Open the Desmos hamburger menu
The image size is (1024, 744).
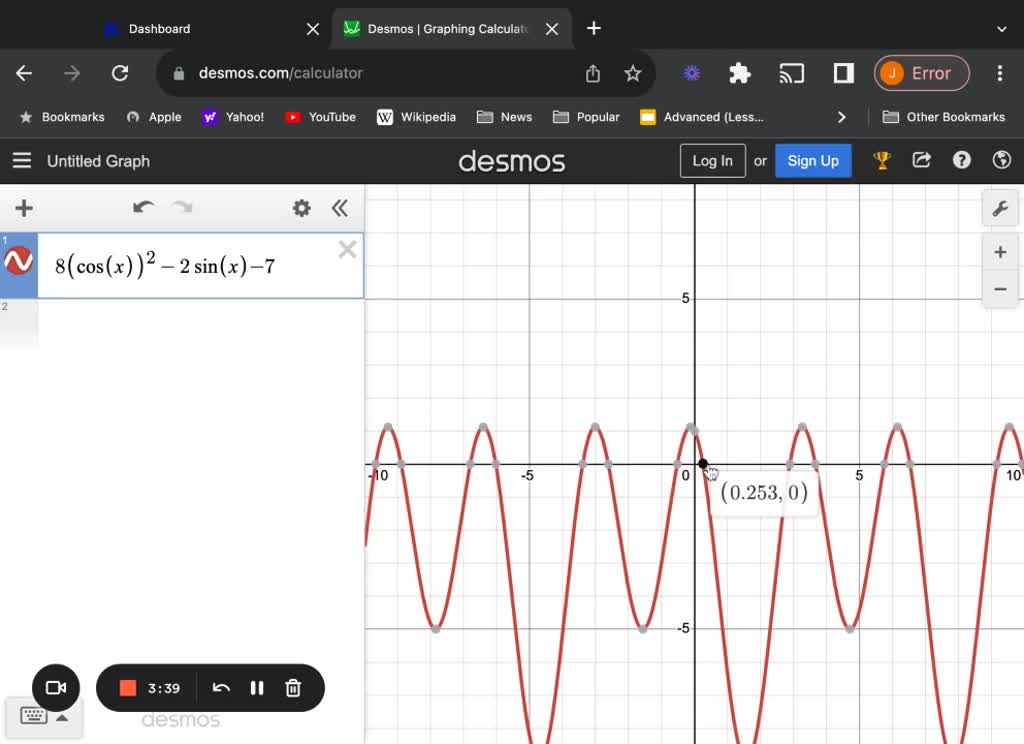[x=21, y=161]
